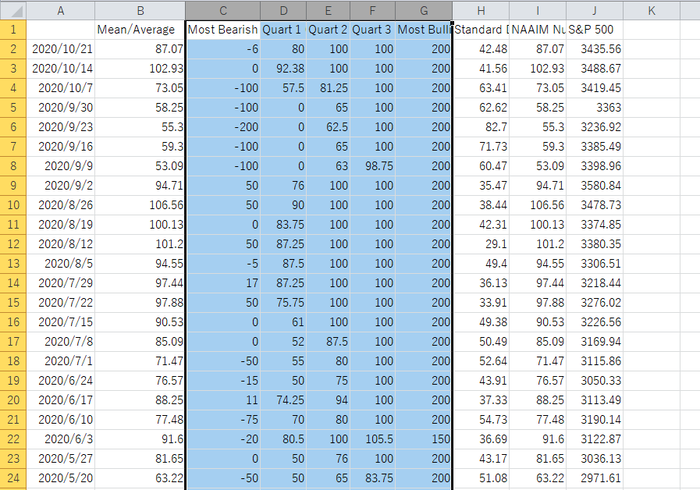Image resolution: width=700 pixels, height=490 pixels.
Task: Click standard deviation value 82.7
Action: [481, 127]
